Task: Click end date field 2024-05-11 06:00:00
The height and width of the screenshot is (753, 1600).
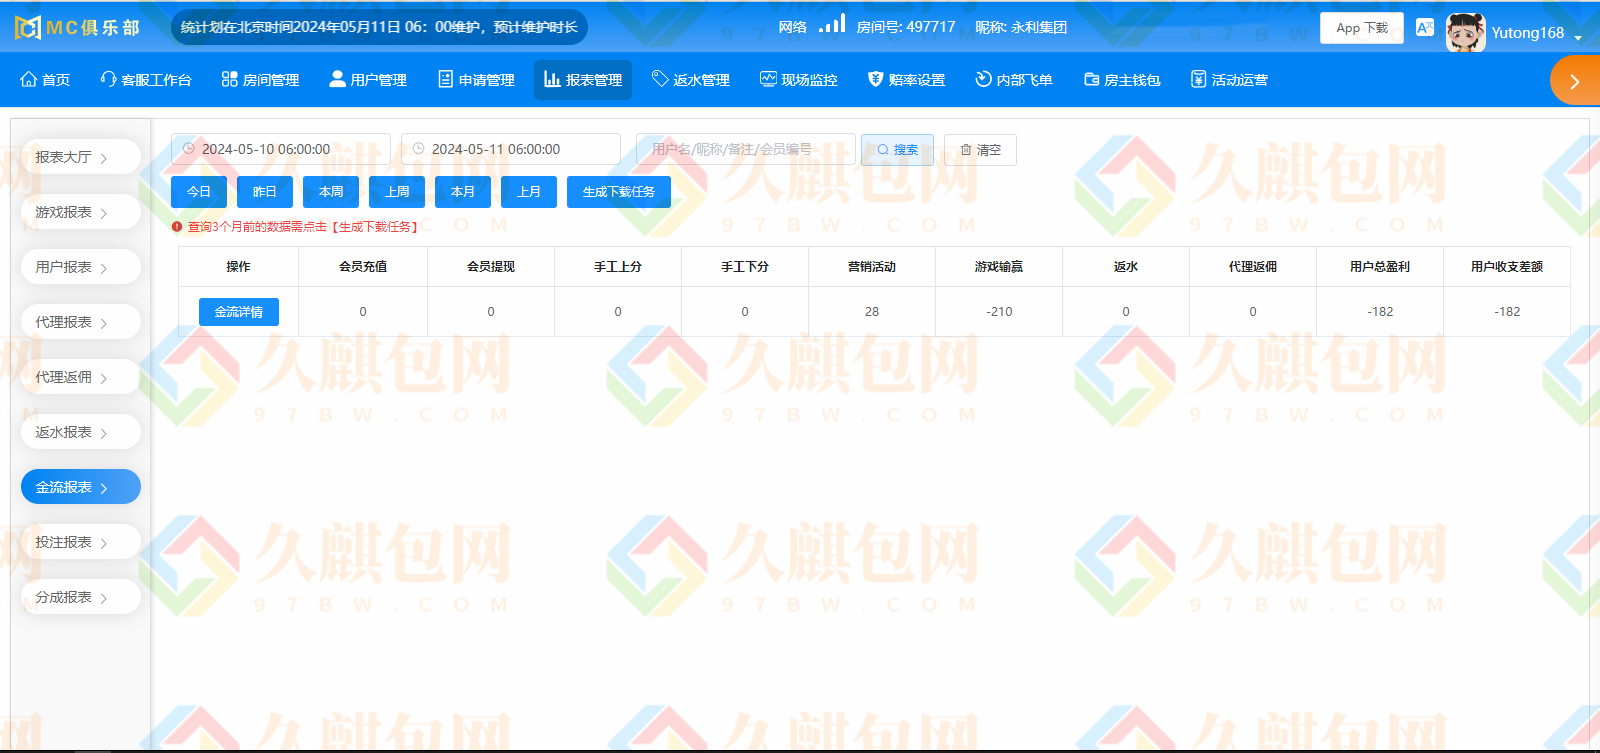Action: coord(511,149)
